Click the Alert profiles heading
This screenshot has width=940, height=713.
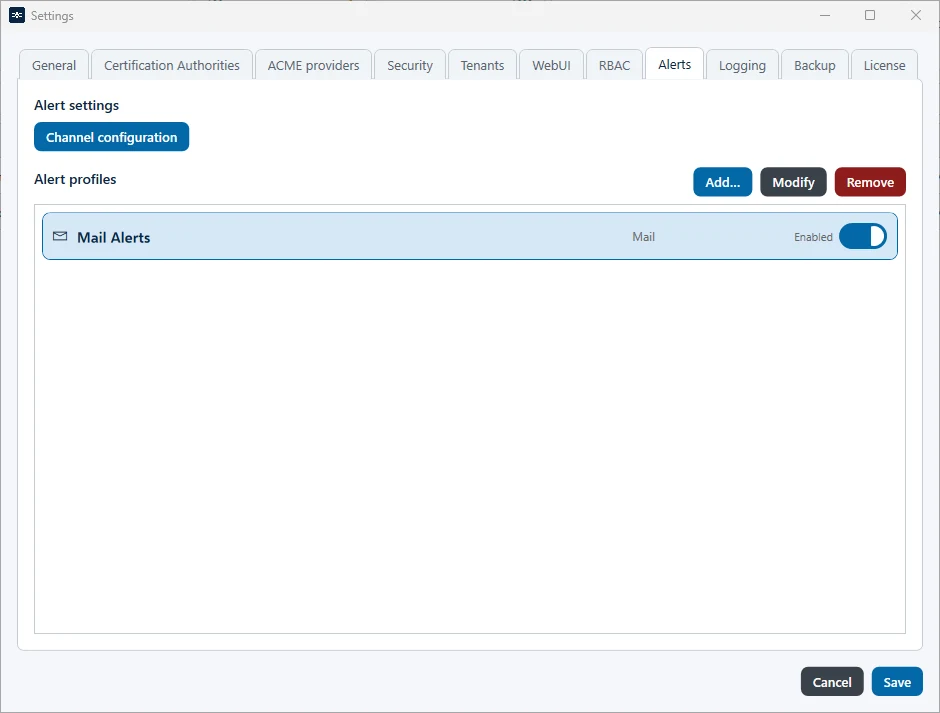pyautogui.click(x=75, y=179)
